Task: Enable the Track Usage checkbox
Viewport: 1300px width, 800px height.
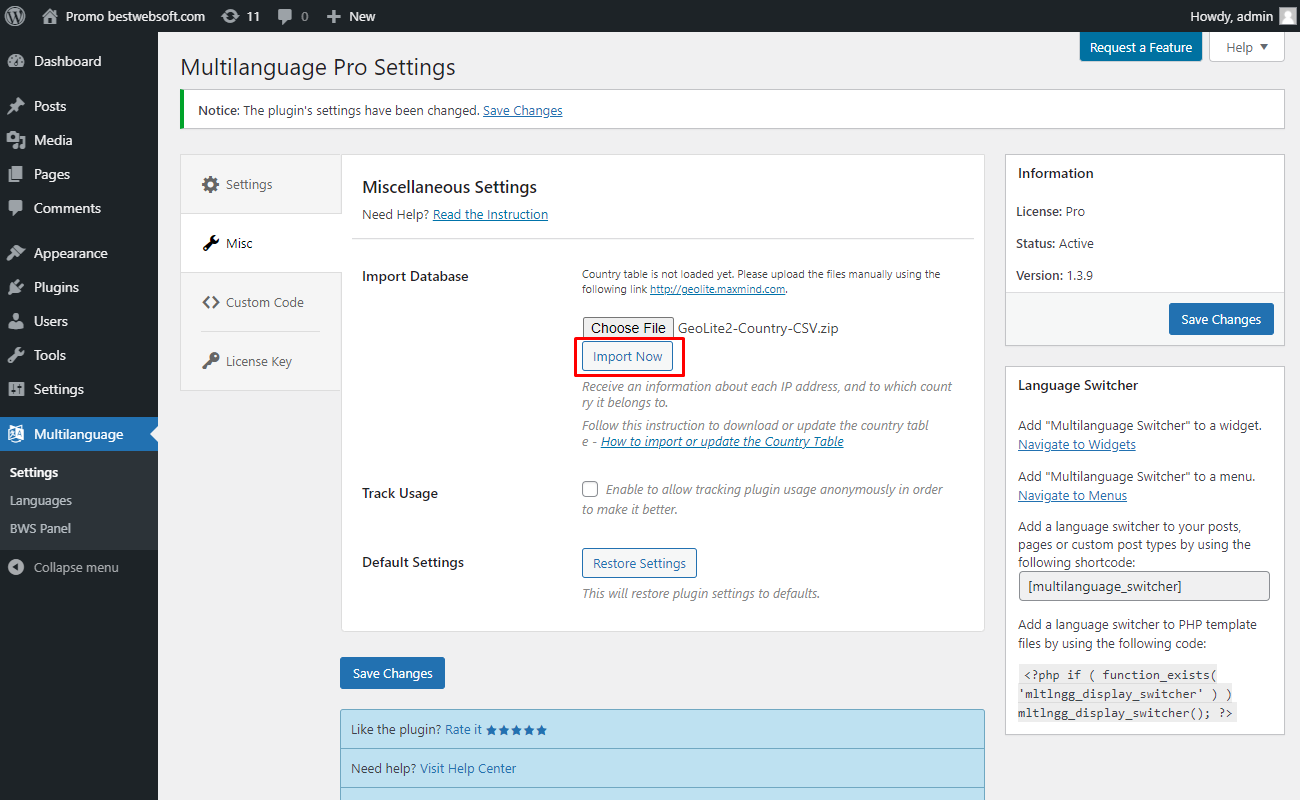Action: tap(590, 489)
